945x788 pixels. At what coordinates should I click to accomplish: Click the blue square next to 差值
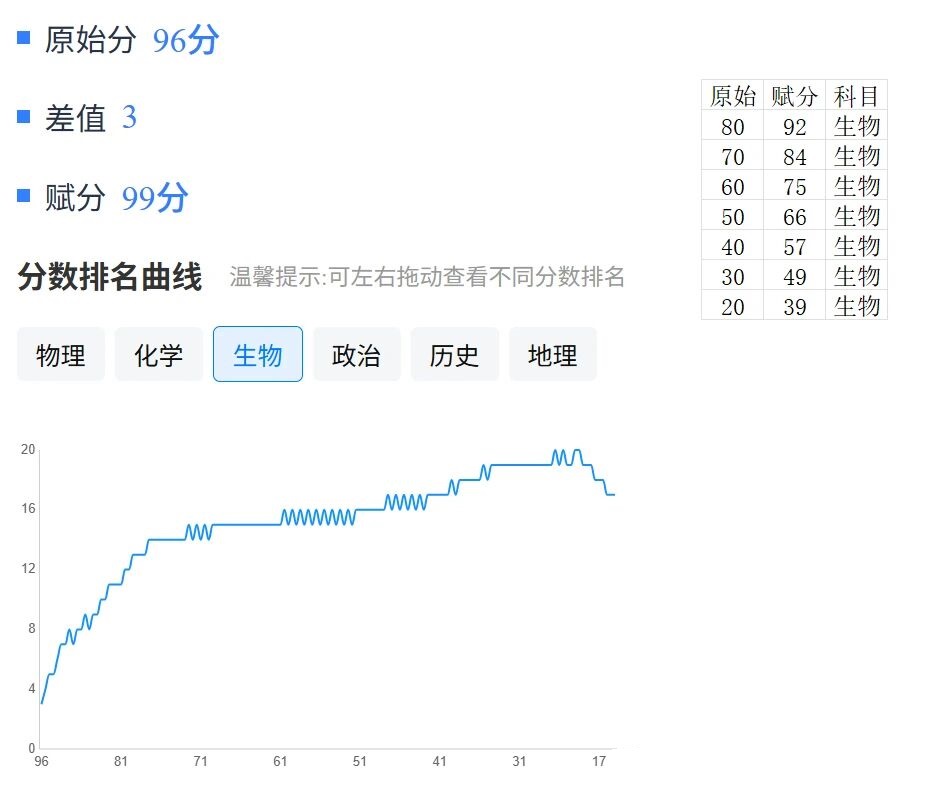pos(24,117)
